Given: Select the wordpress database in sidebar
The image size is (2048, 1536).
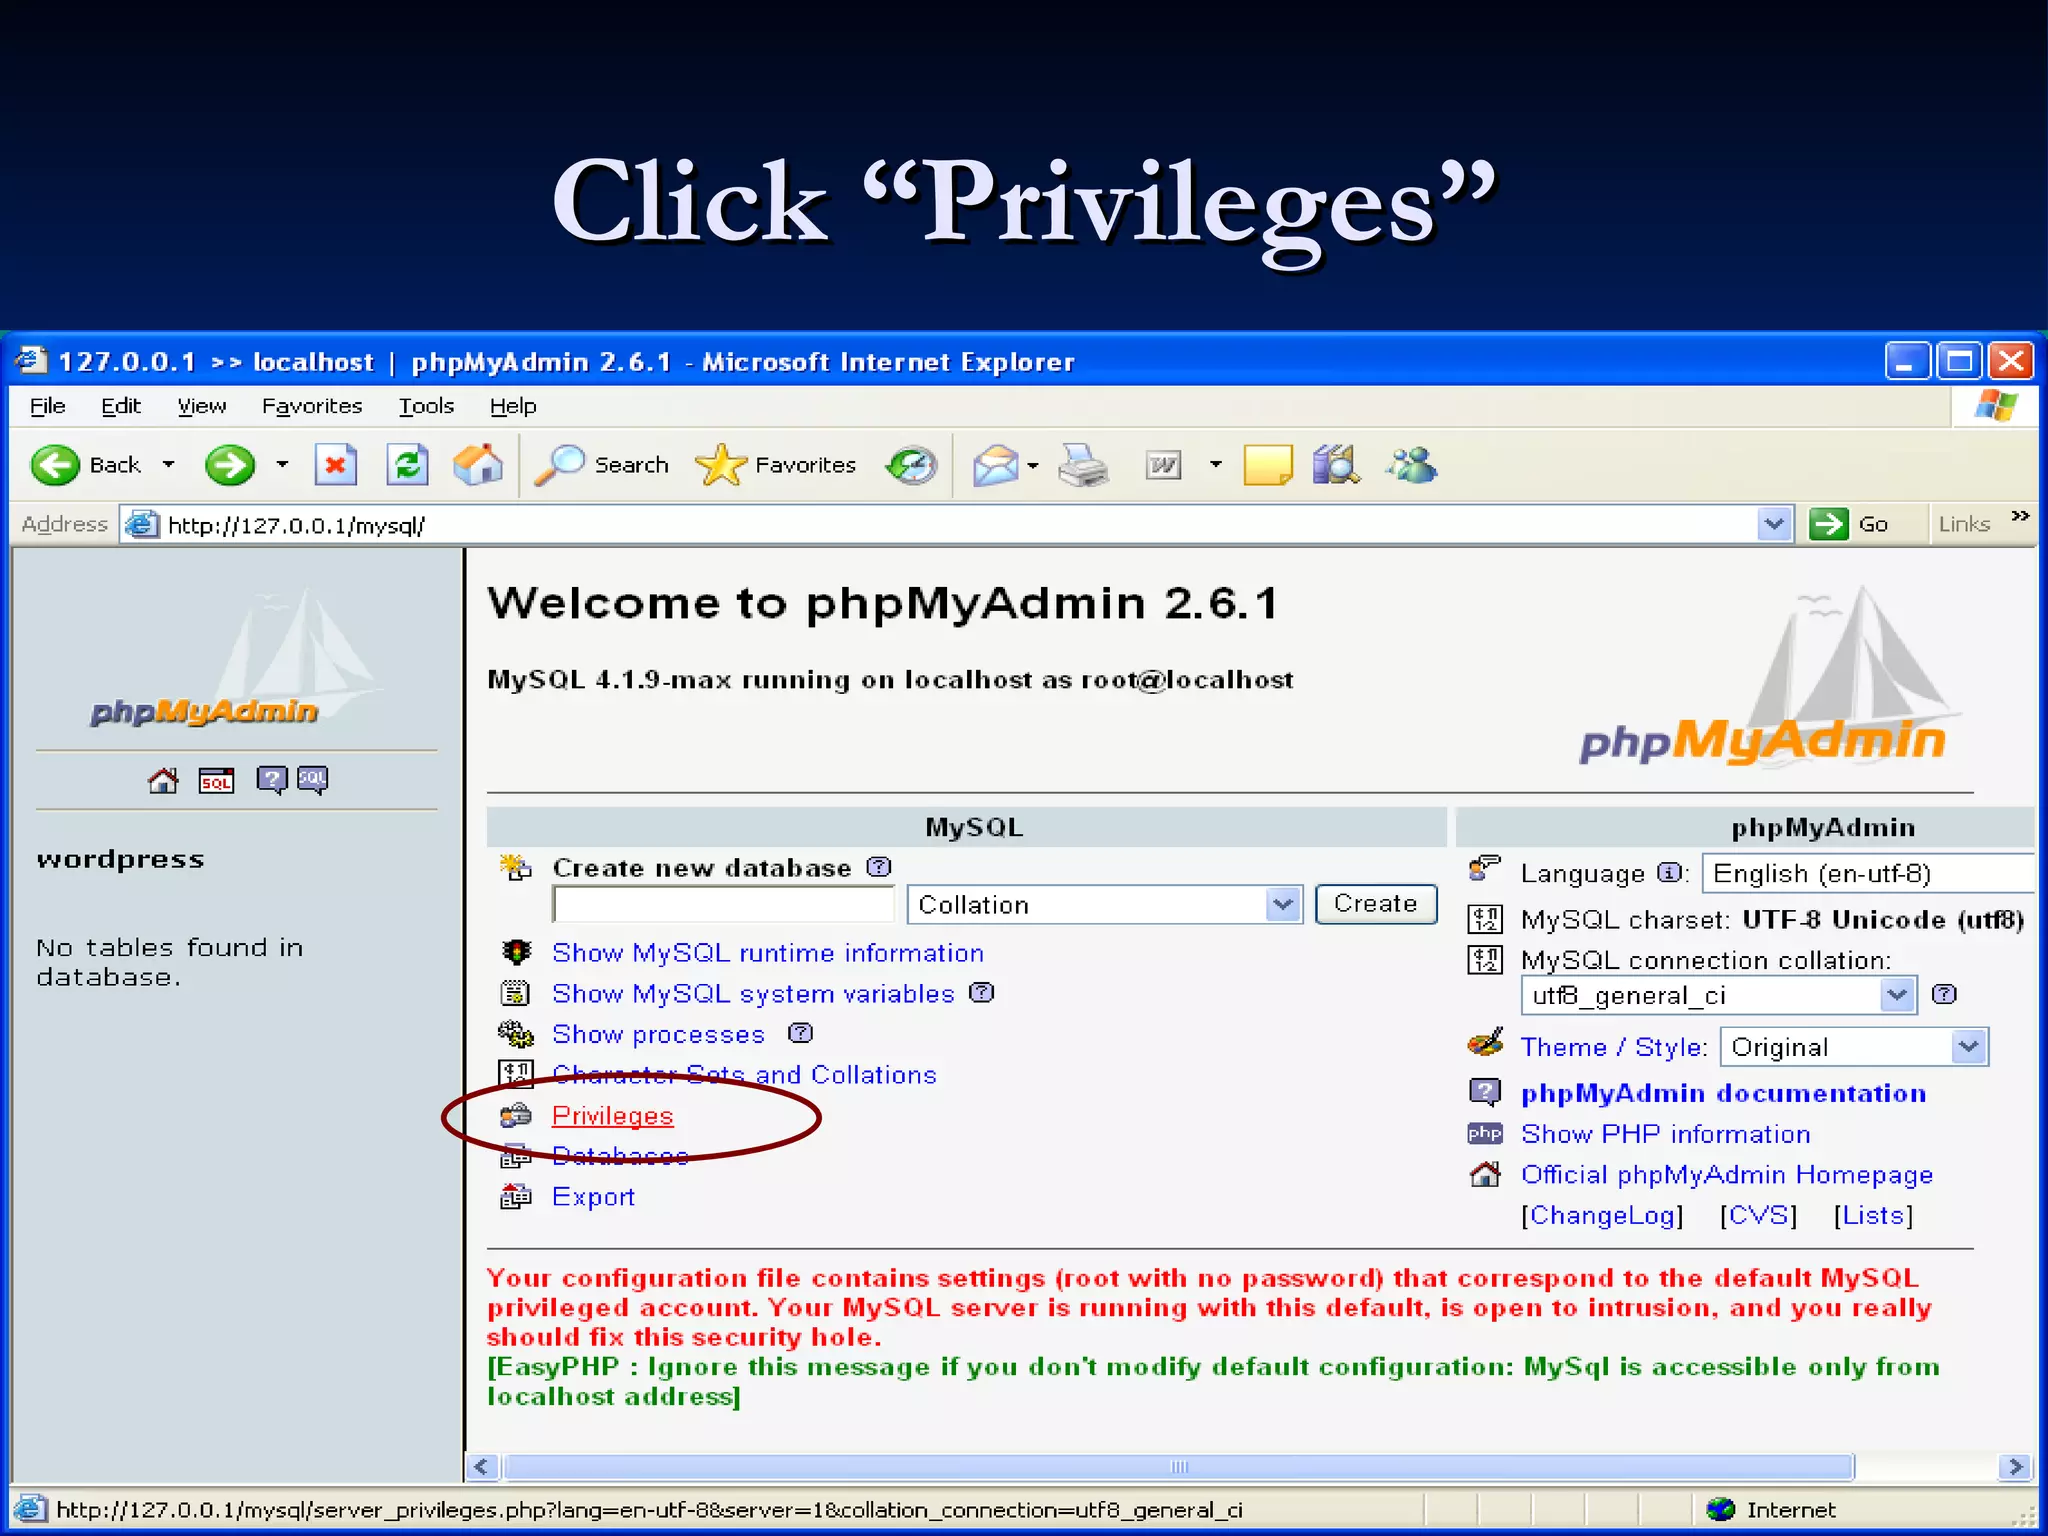Looking at the screenshot, I should click(x=120, y=859).
